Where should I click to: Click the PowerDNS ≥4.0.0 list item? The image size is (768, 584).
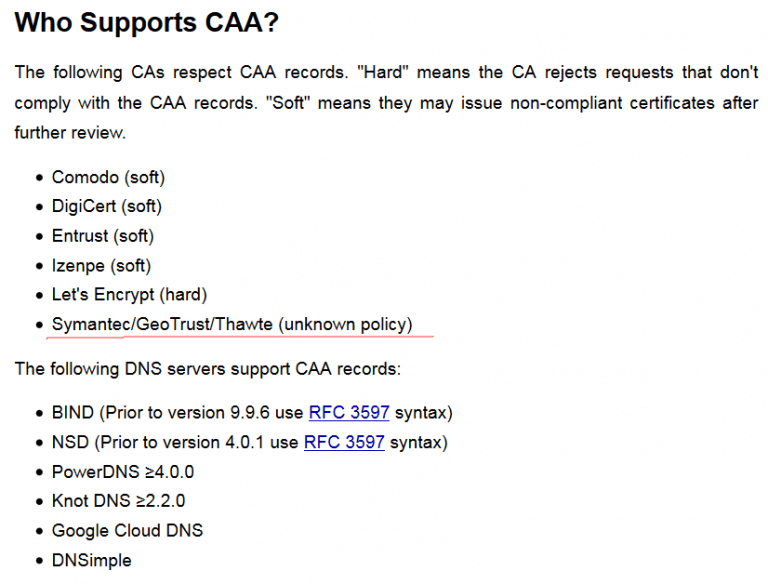(x=123, y=472)
